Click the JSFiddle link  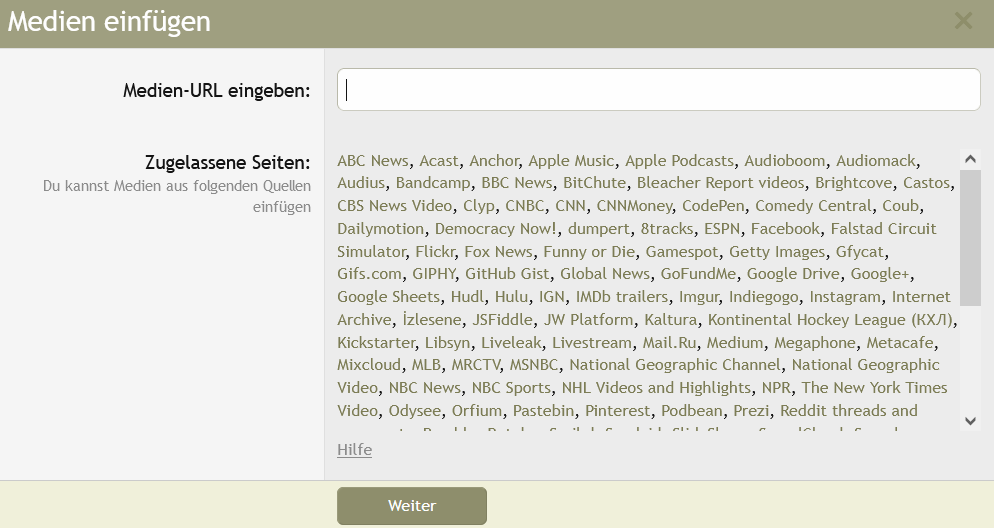[x=503, y=319]
